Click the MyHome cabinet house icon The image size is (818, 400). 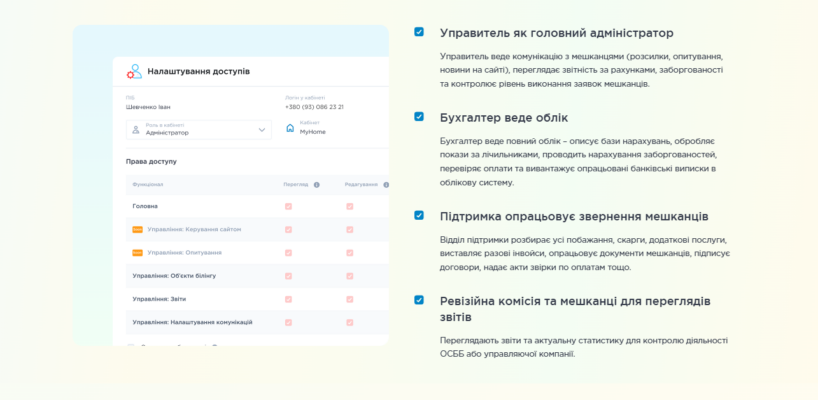[290, 129]
